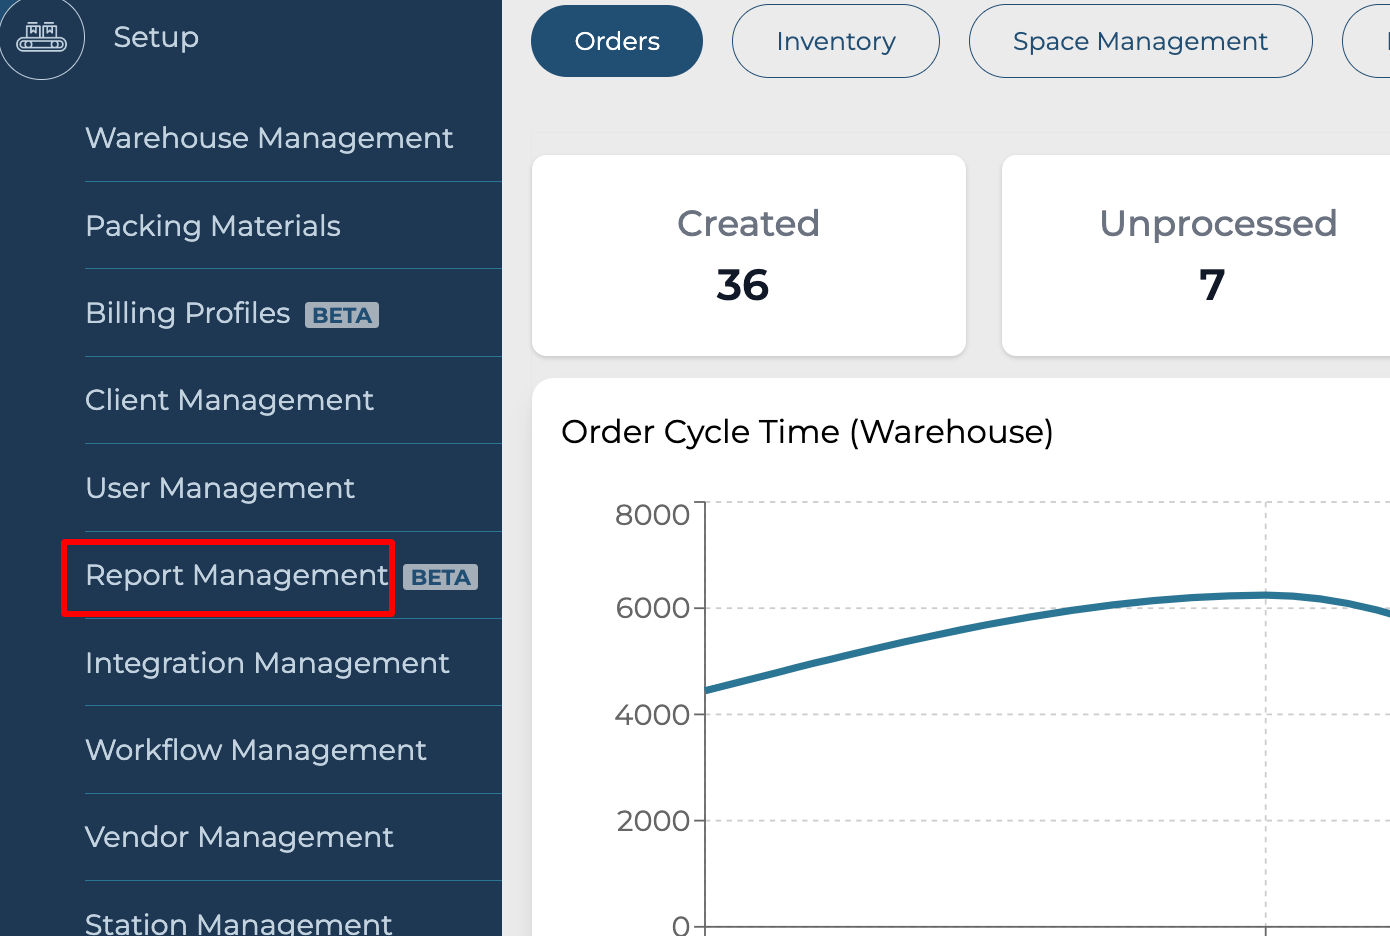
Task: Open Workflow Management
Action: point(256,750)
